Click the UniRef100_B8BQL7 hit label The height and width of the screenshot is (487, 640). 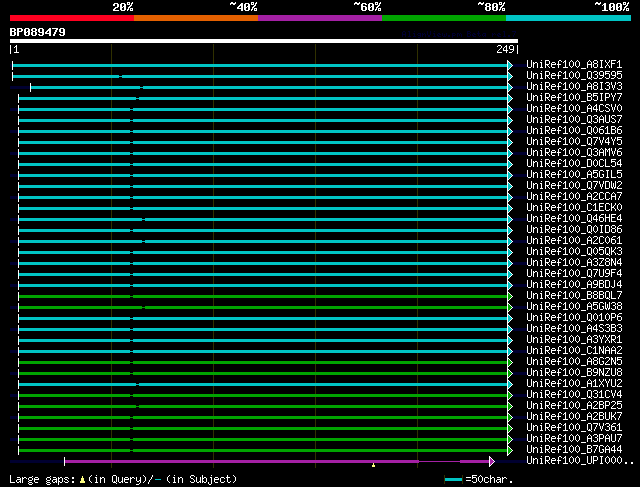coord(573,296)
